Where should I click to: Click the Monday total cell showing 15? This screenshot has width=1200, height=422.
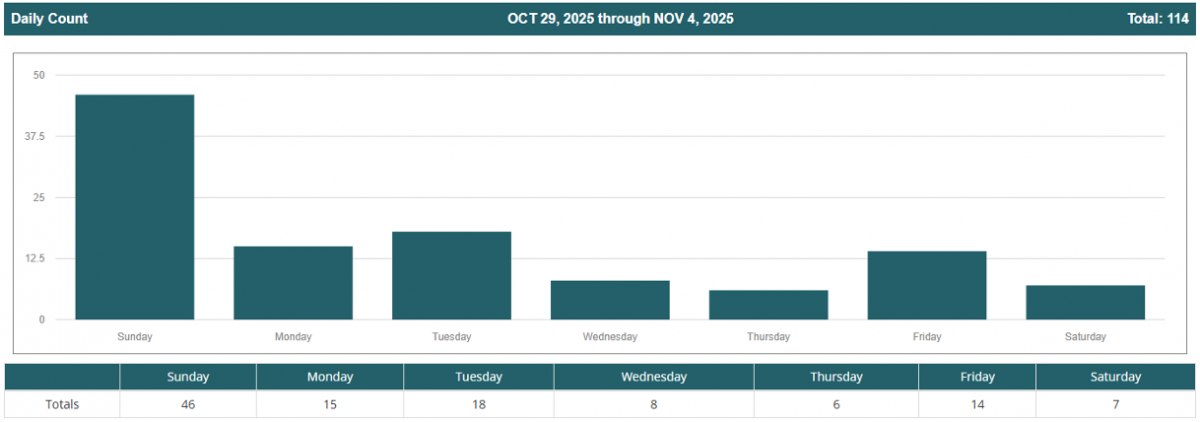click(x=330, y=404)
